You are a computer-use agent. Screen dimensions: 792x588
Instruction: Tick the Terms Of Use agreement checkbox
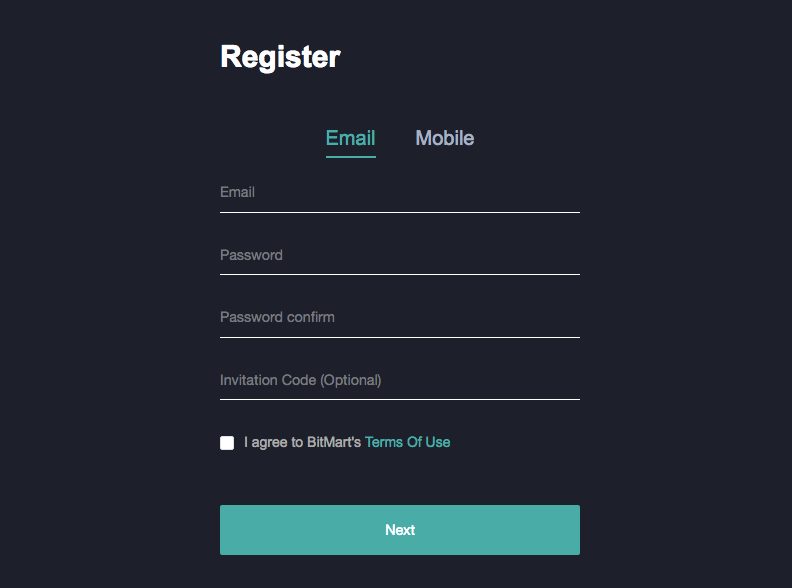(x=227, y=443)
